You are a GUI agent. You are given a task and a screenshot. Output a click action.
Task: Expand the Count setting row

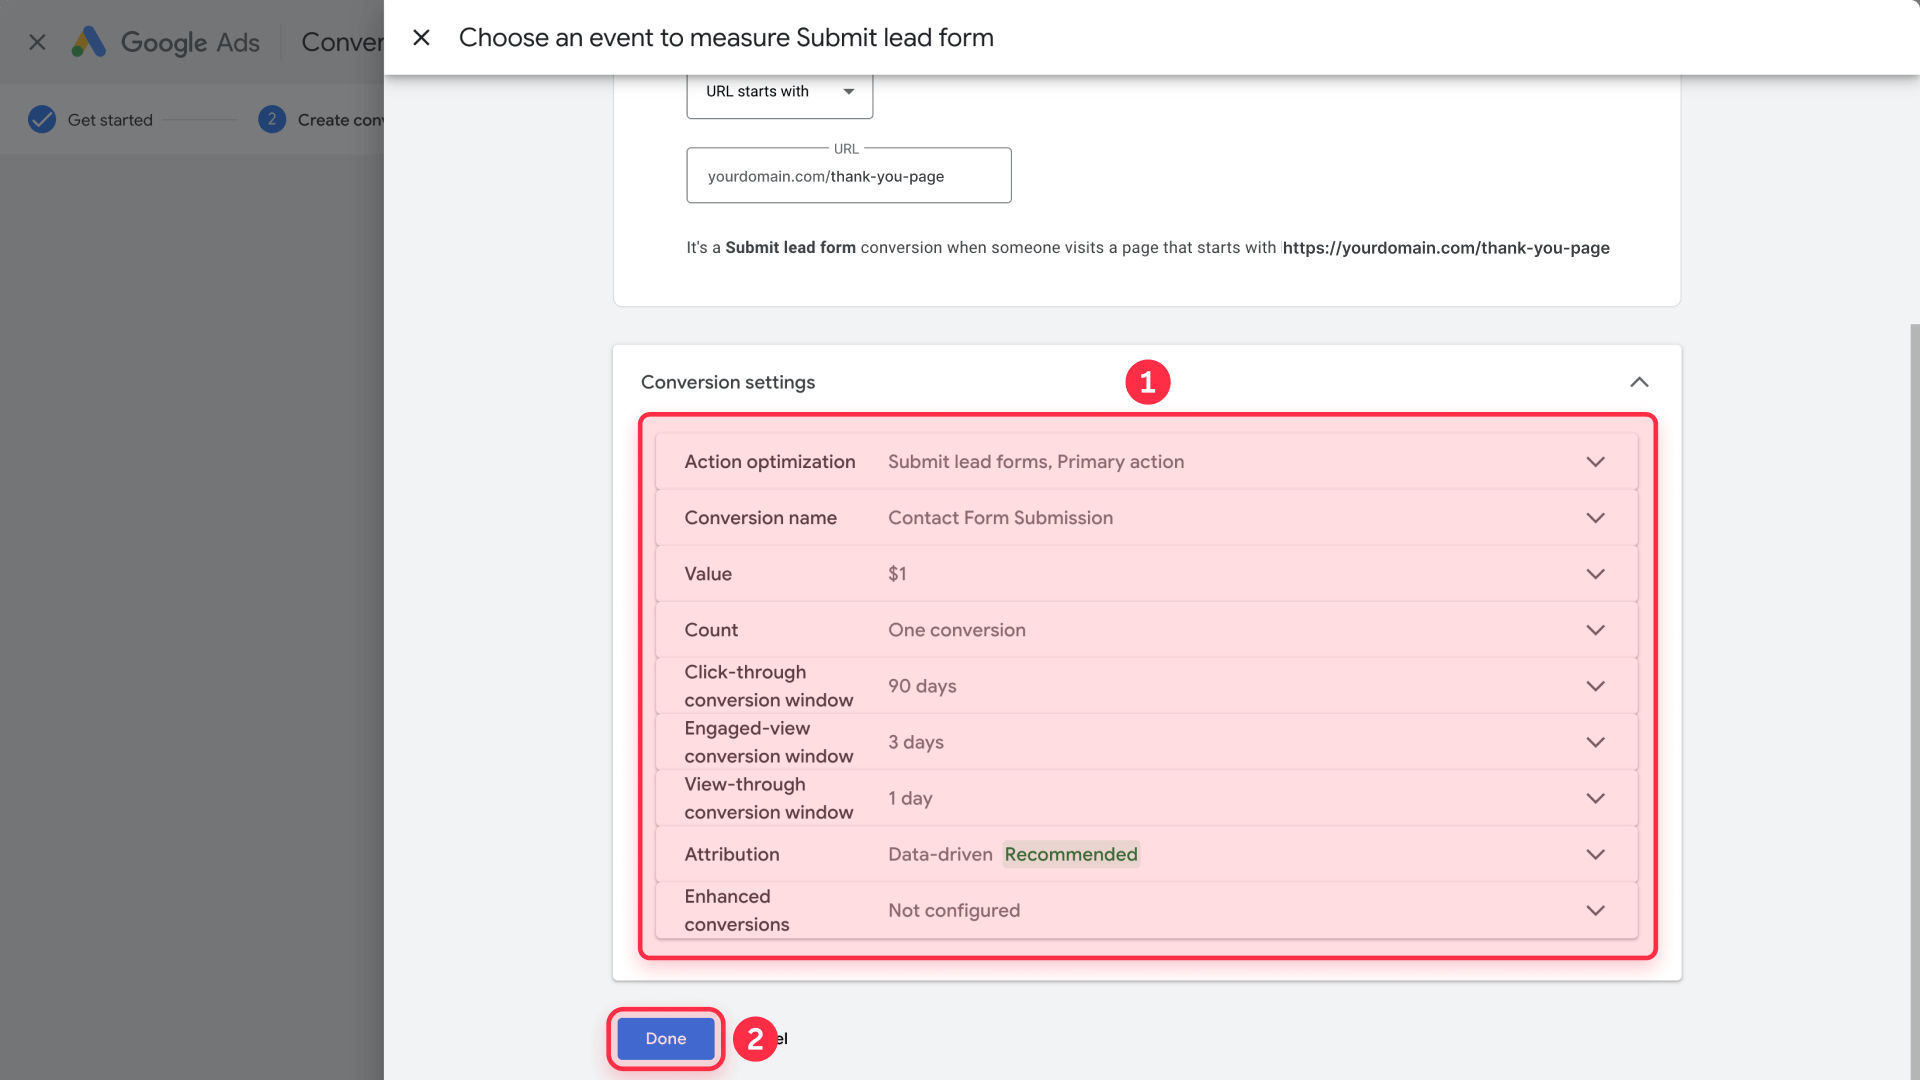click(x=1595, y=629)
